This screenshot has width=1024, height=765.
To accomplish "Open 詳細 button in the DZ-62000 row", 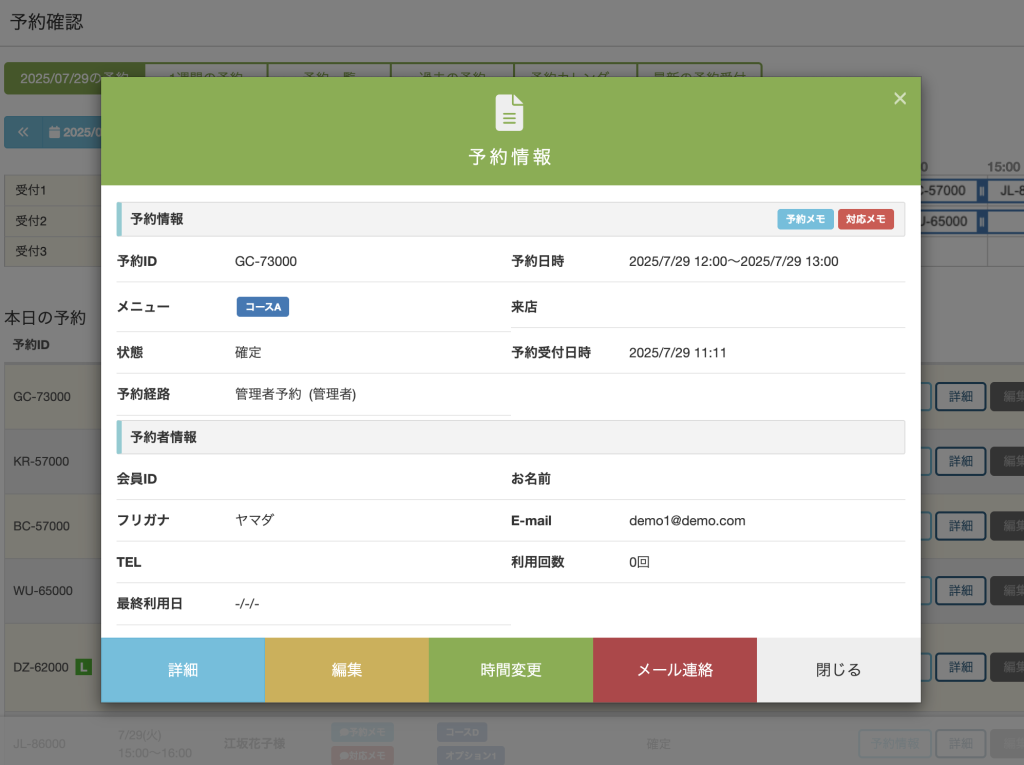I will point(961,667).
